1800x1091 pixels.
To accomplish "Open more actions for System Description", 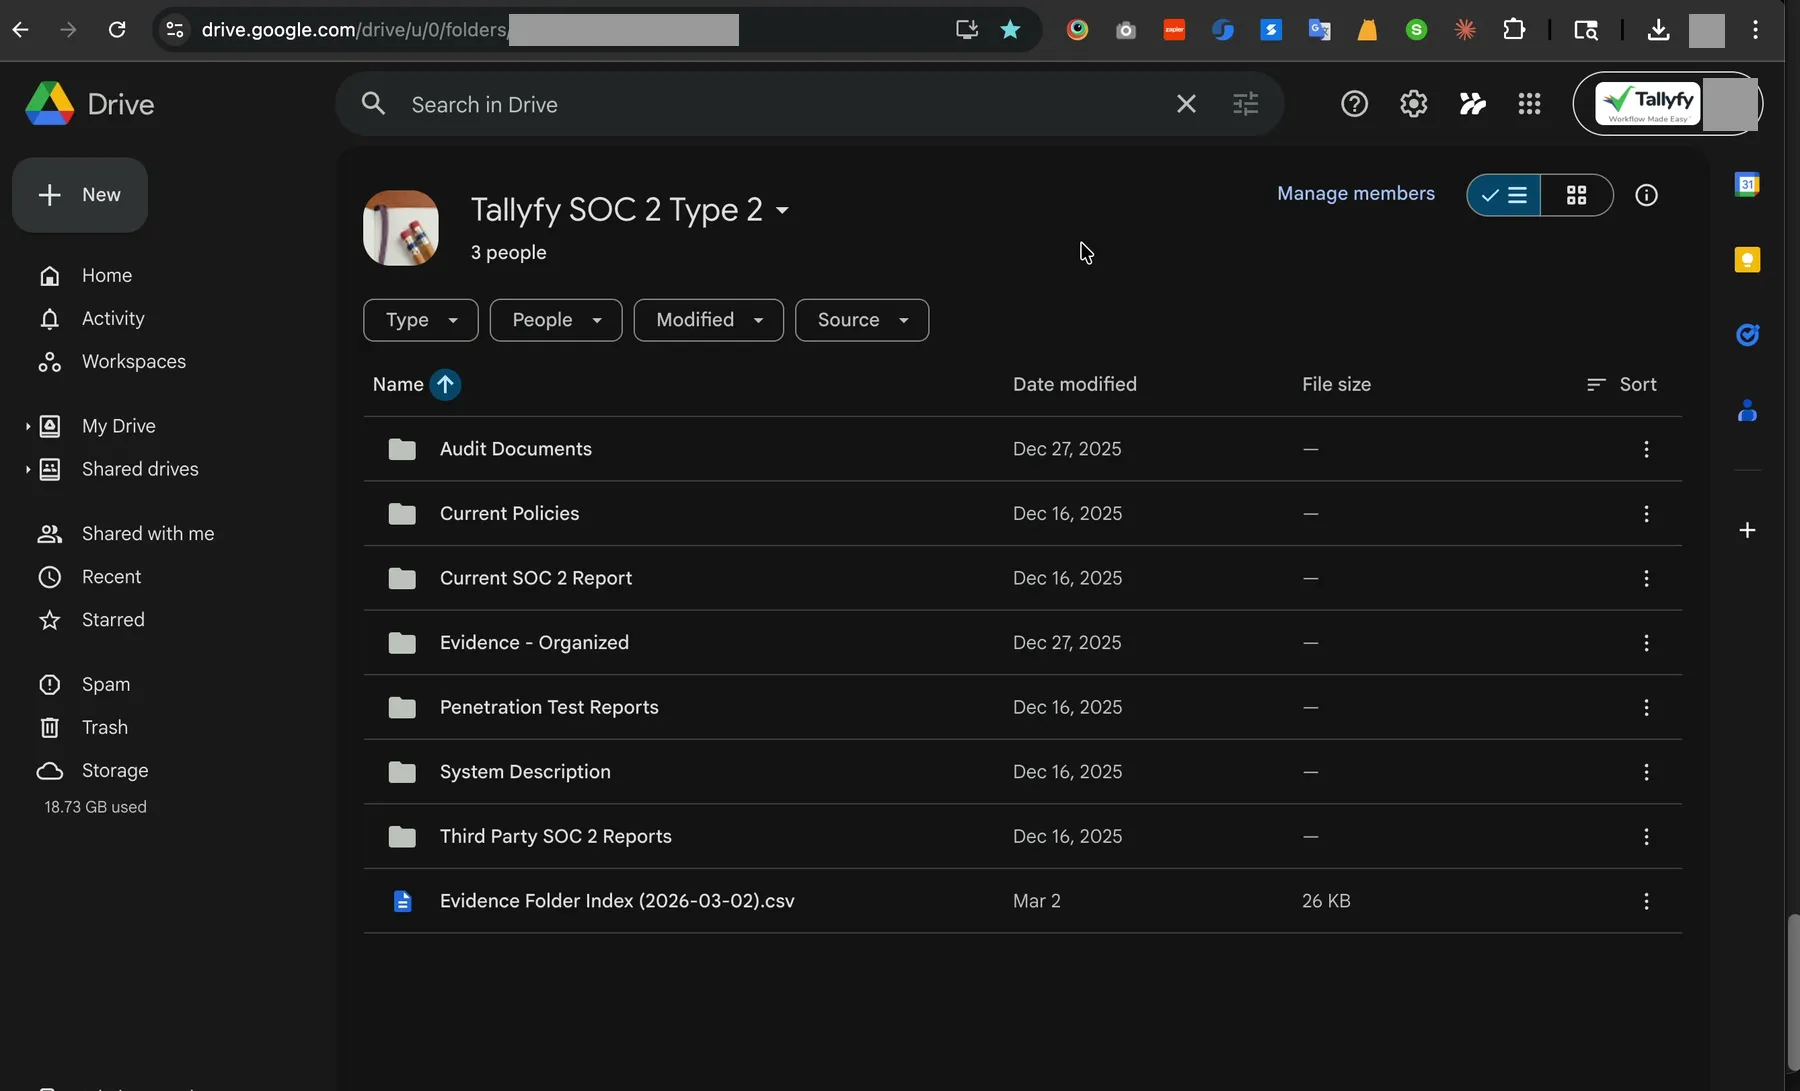I will coord(1646,772).
